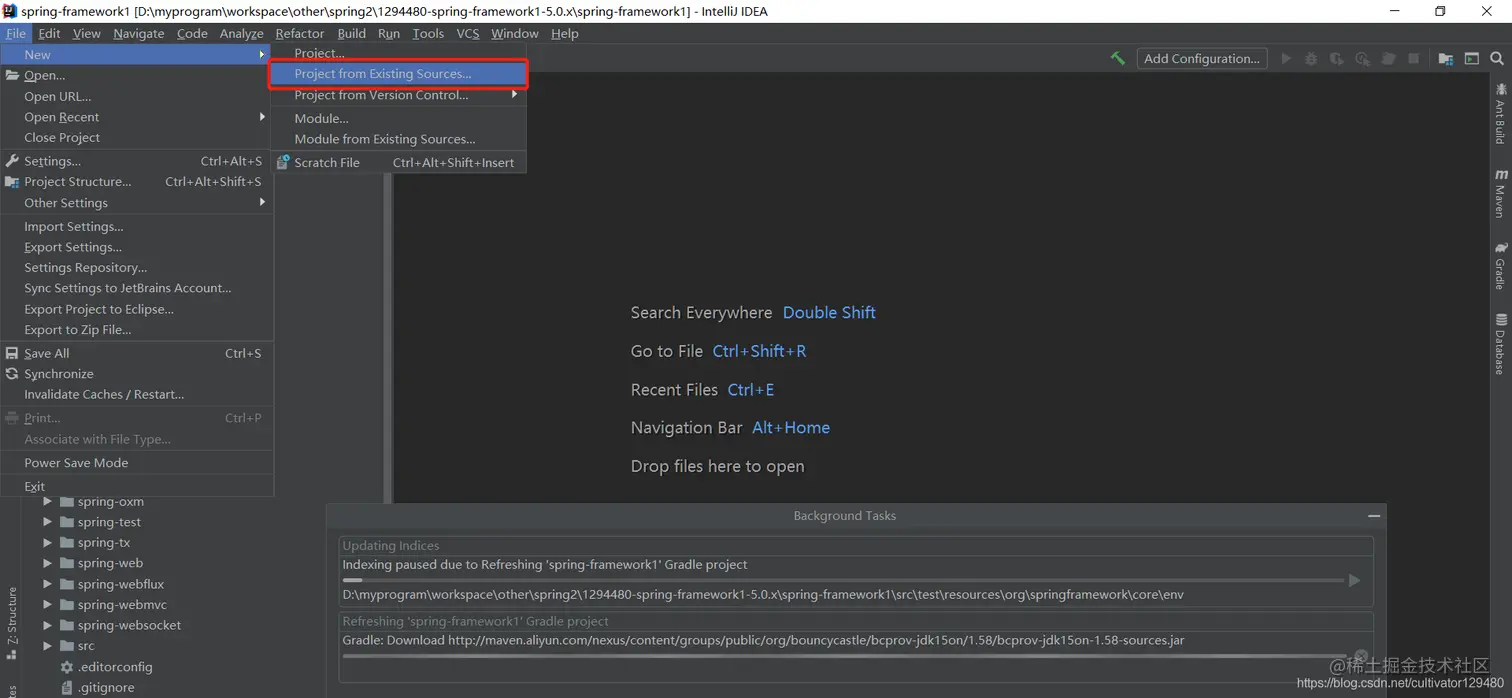Viewport: 1512px width, 698px height.
Task: Open the Project Structure toolbar icon
Action: (x=1446, y=58)
